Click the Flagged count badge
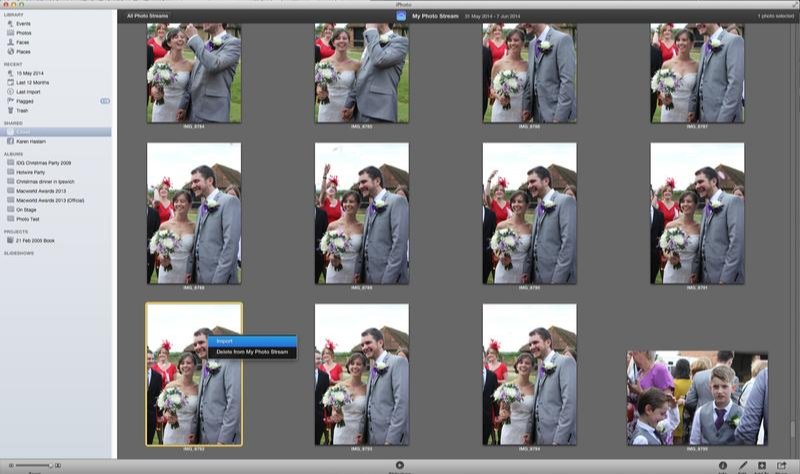 point(105,101)
